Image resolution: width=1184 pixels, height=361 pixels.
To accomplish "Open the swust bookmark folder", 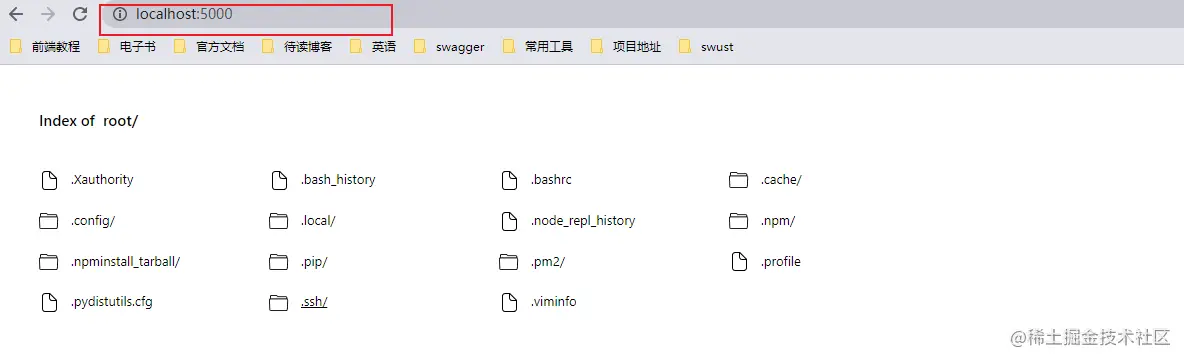I will [705, 47].
